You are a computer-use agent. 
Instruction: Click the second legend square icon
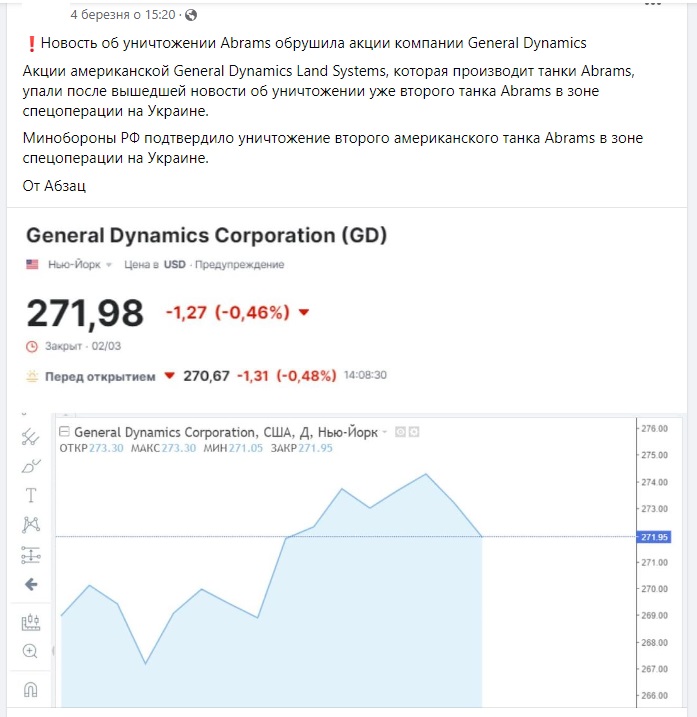pyautogui.click(x=414, y=432)
